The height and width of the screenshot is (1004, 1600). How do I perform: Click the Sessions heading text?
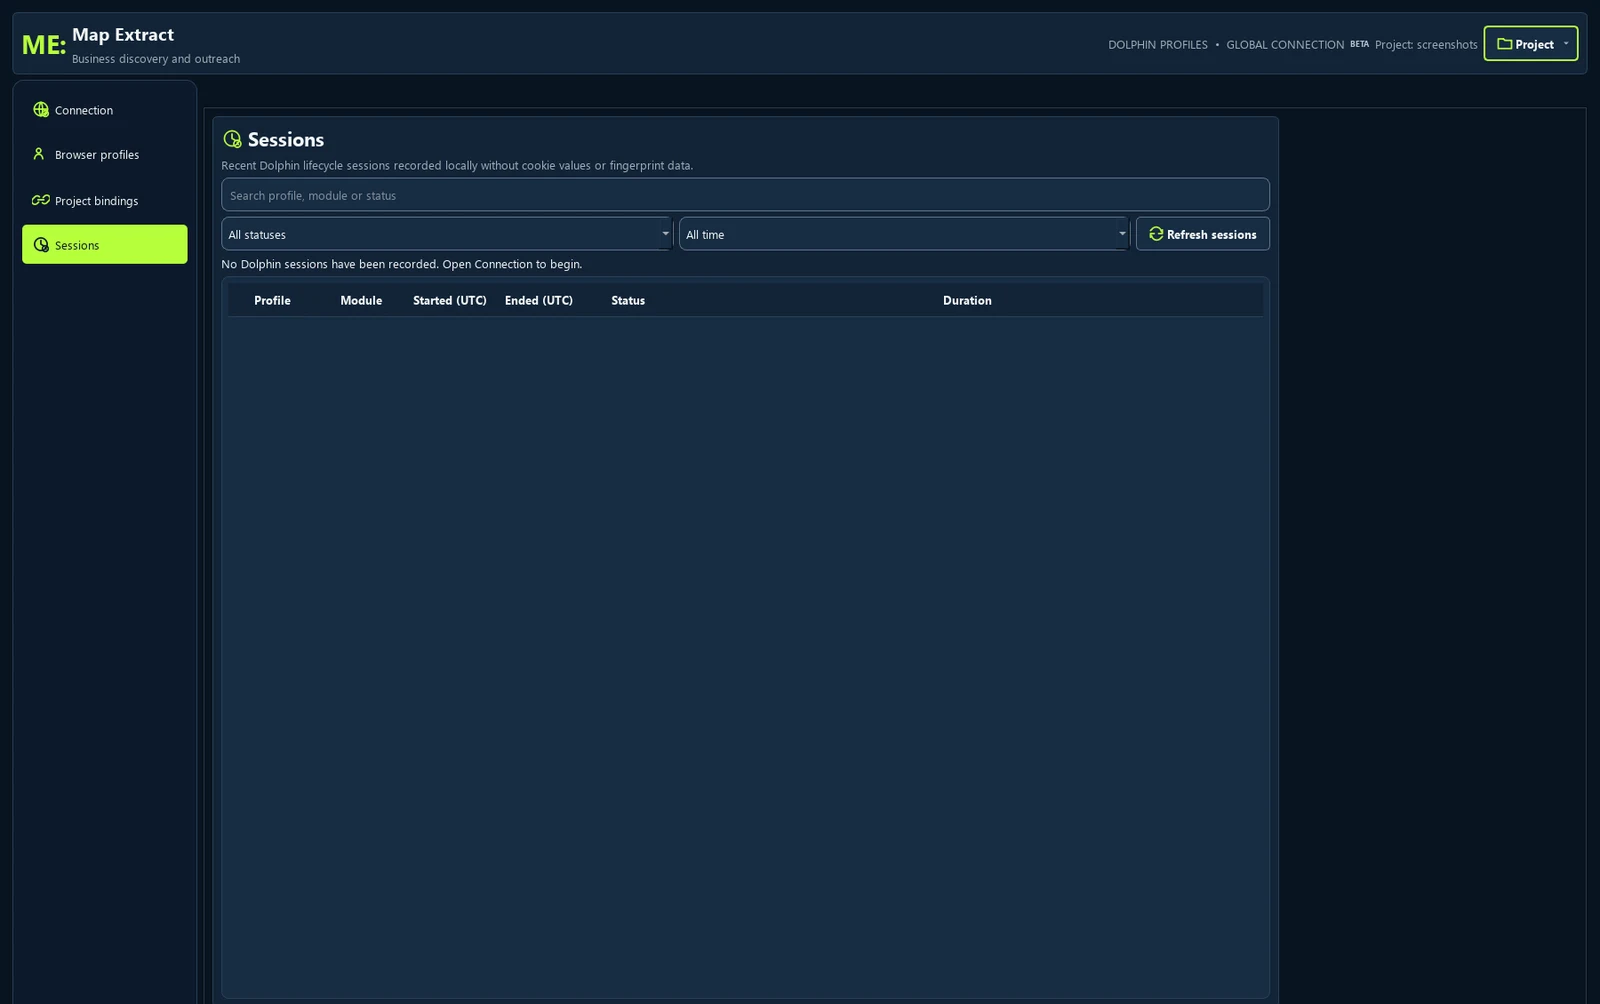pos(286,139)
